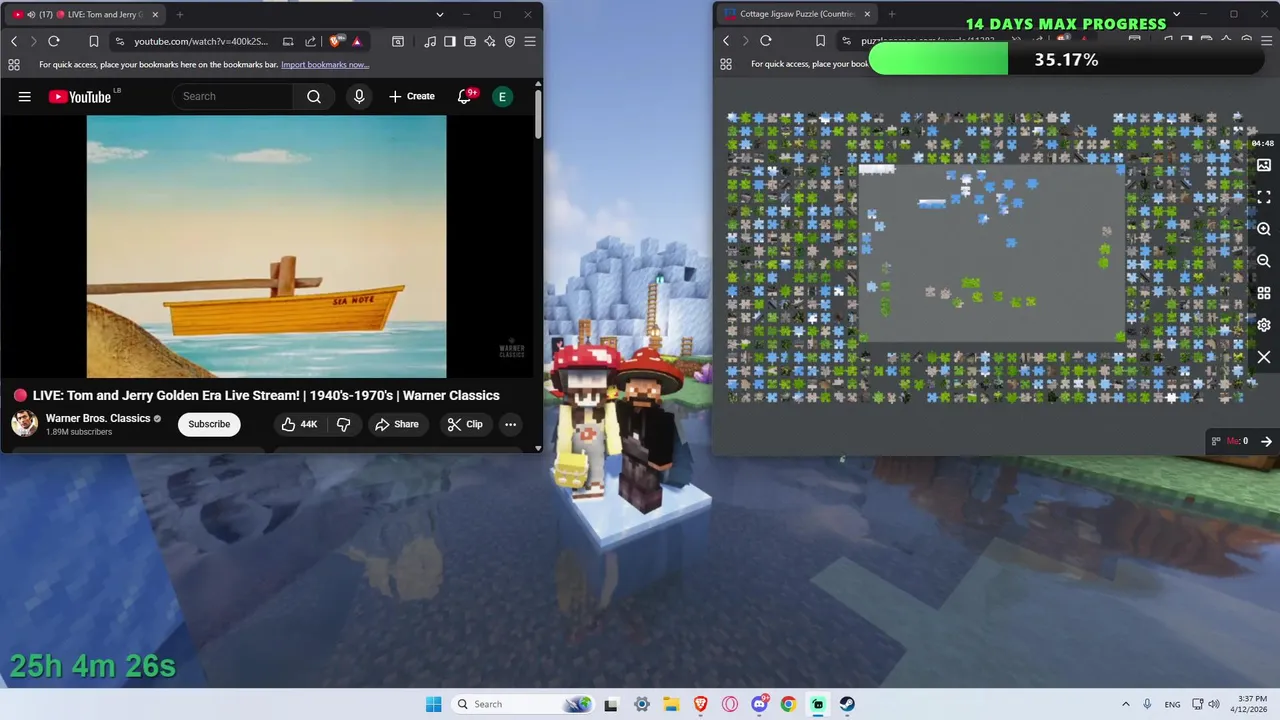The width and height of the screenshot is (1280, 720).
Task: Open Brave main menu in puzzle window
Action: 1266,41
